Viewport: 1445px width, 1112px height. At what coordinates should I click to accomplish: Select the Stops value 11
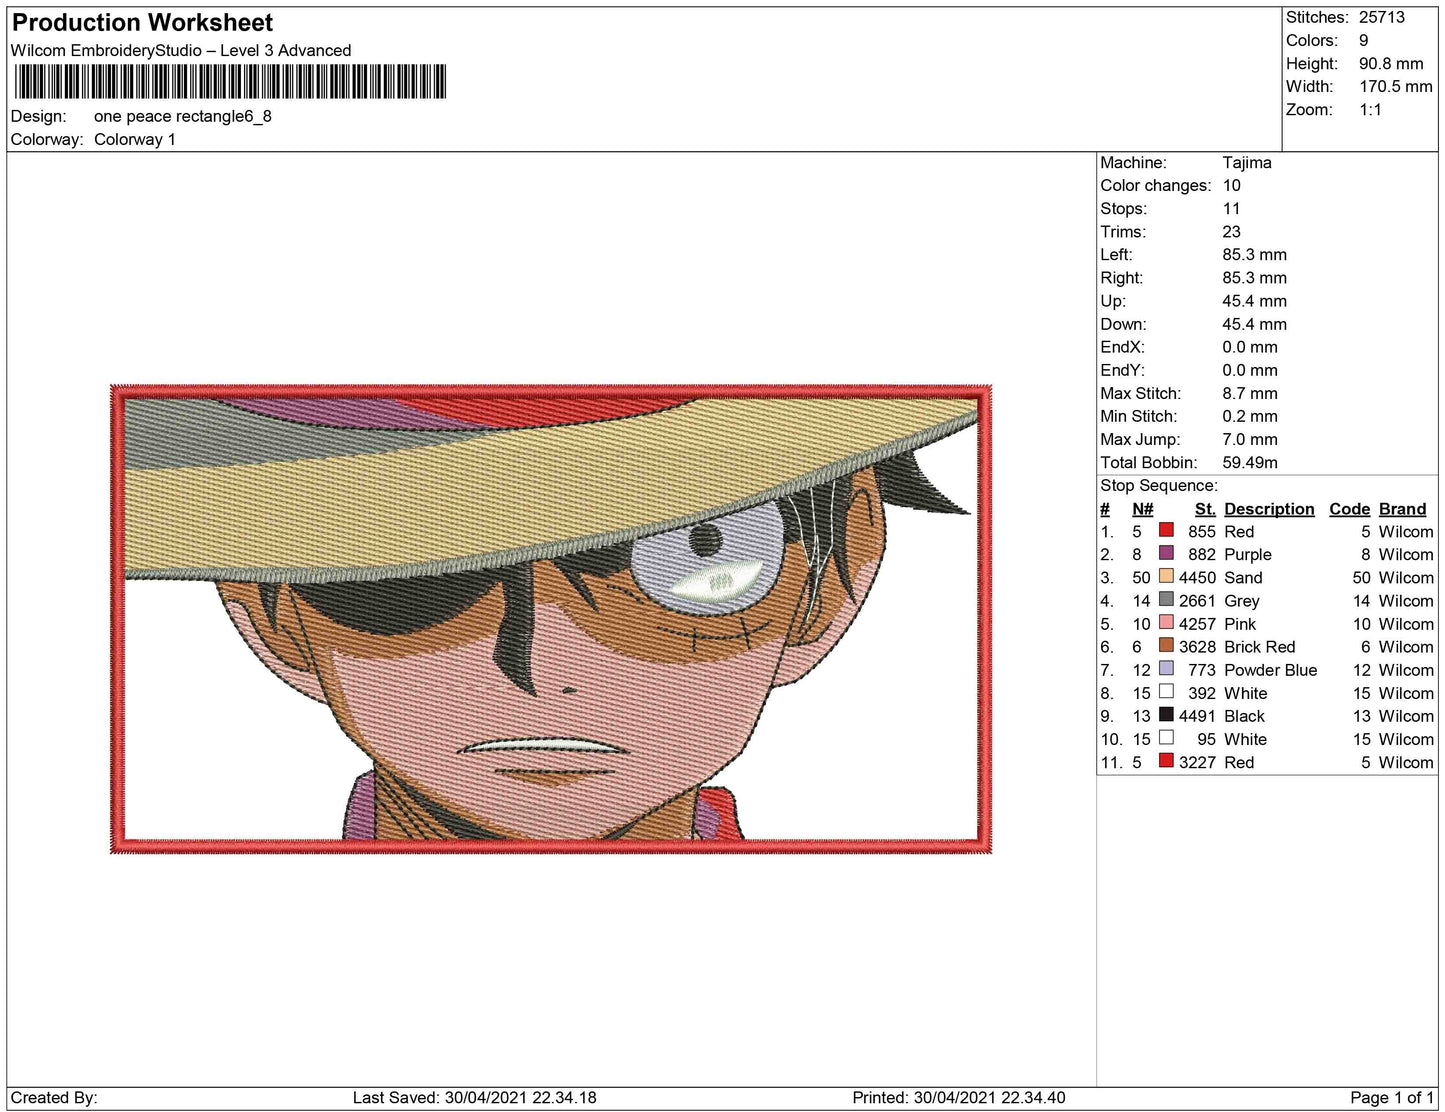click(x=1232, y=208)
